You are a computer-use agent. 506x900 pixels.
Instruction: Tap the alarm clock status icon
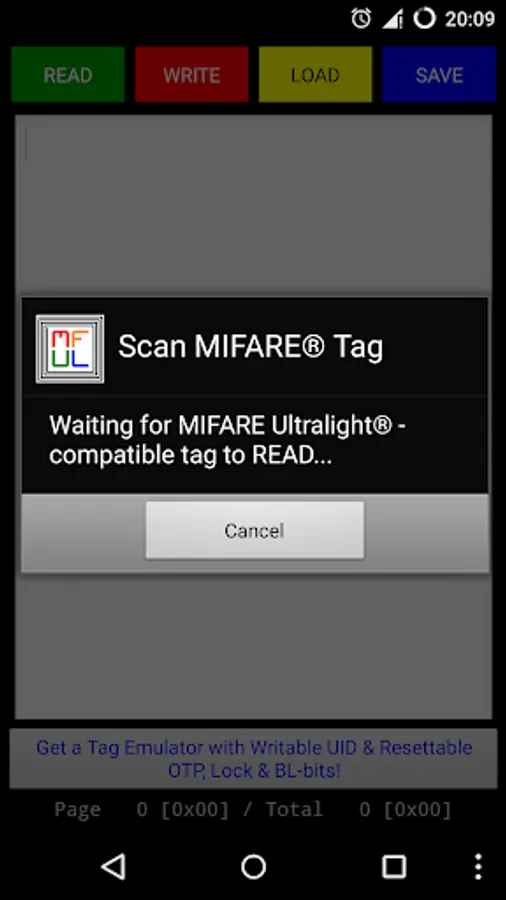pos(361,19)
